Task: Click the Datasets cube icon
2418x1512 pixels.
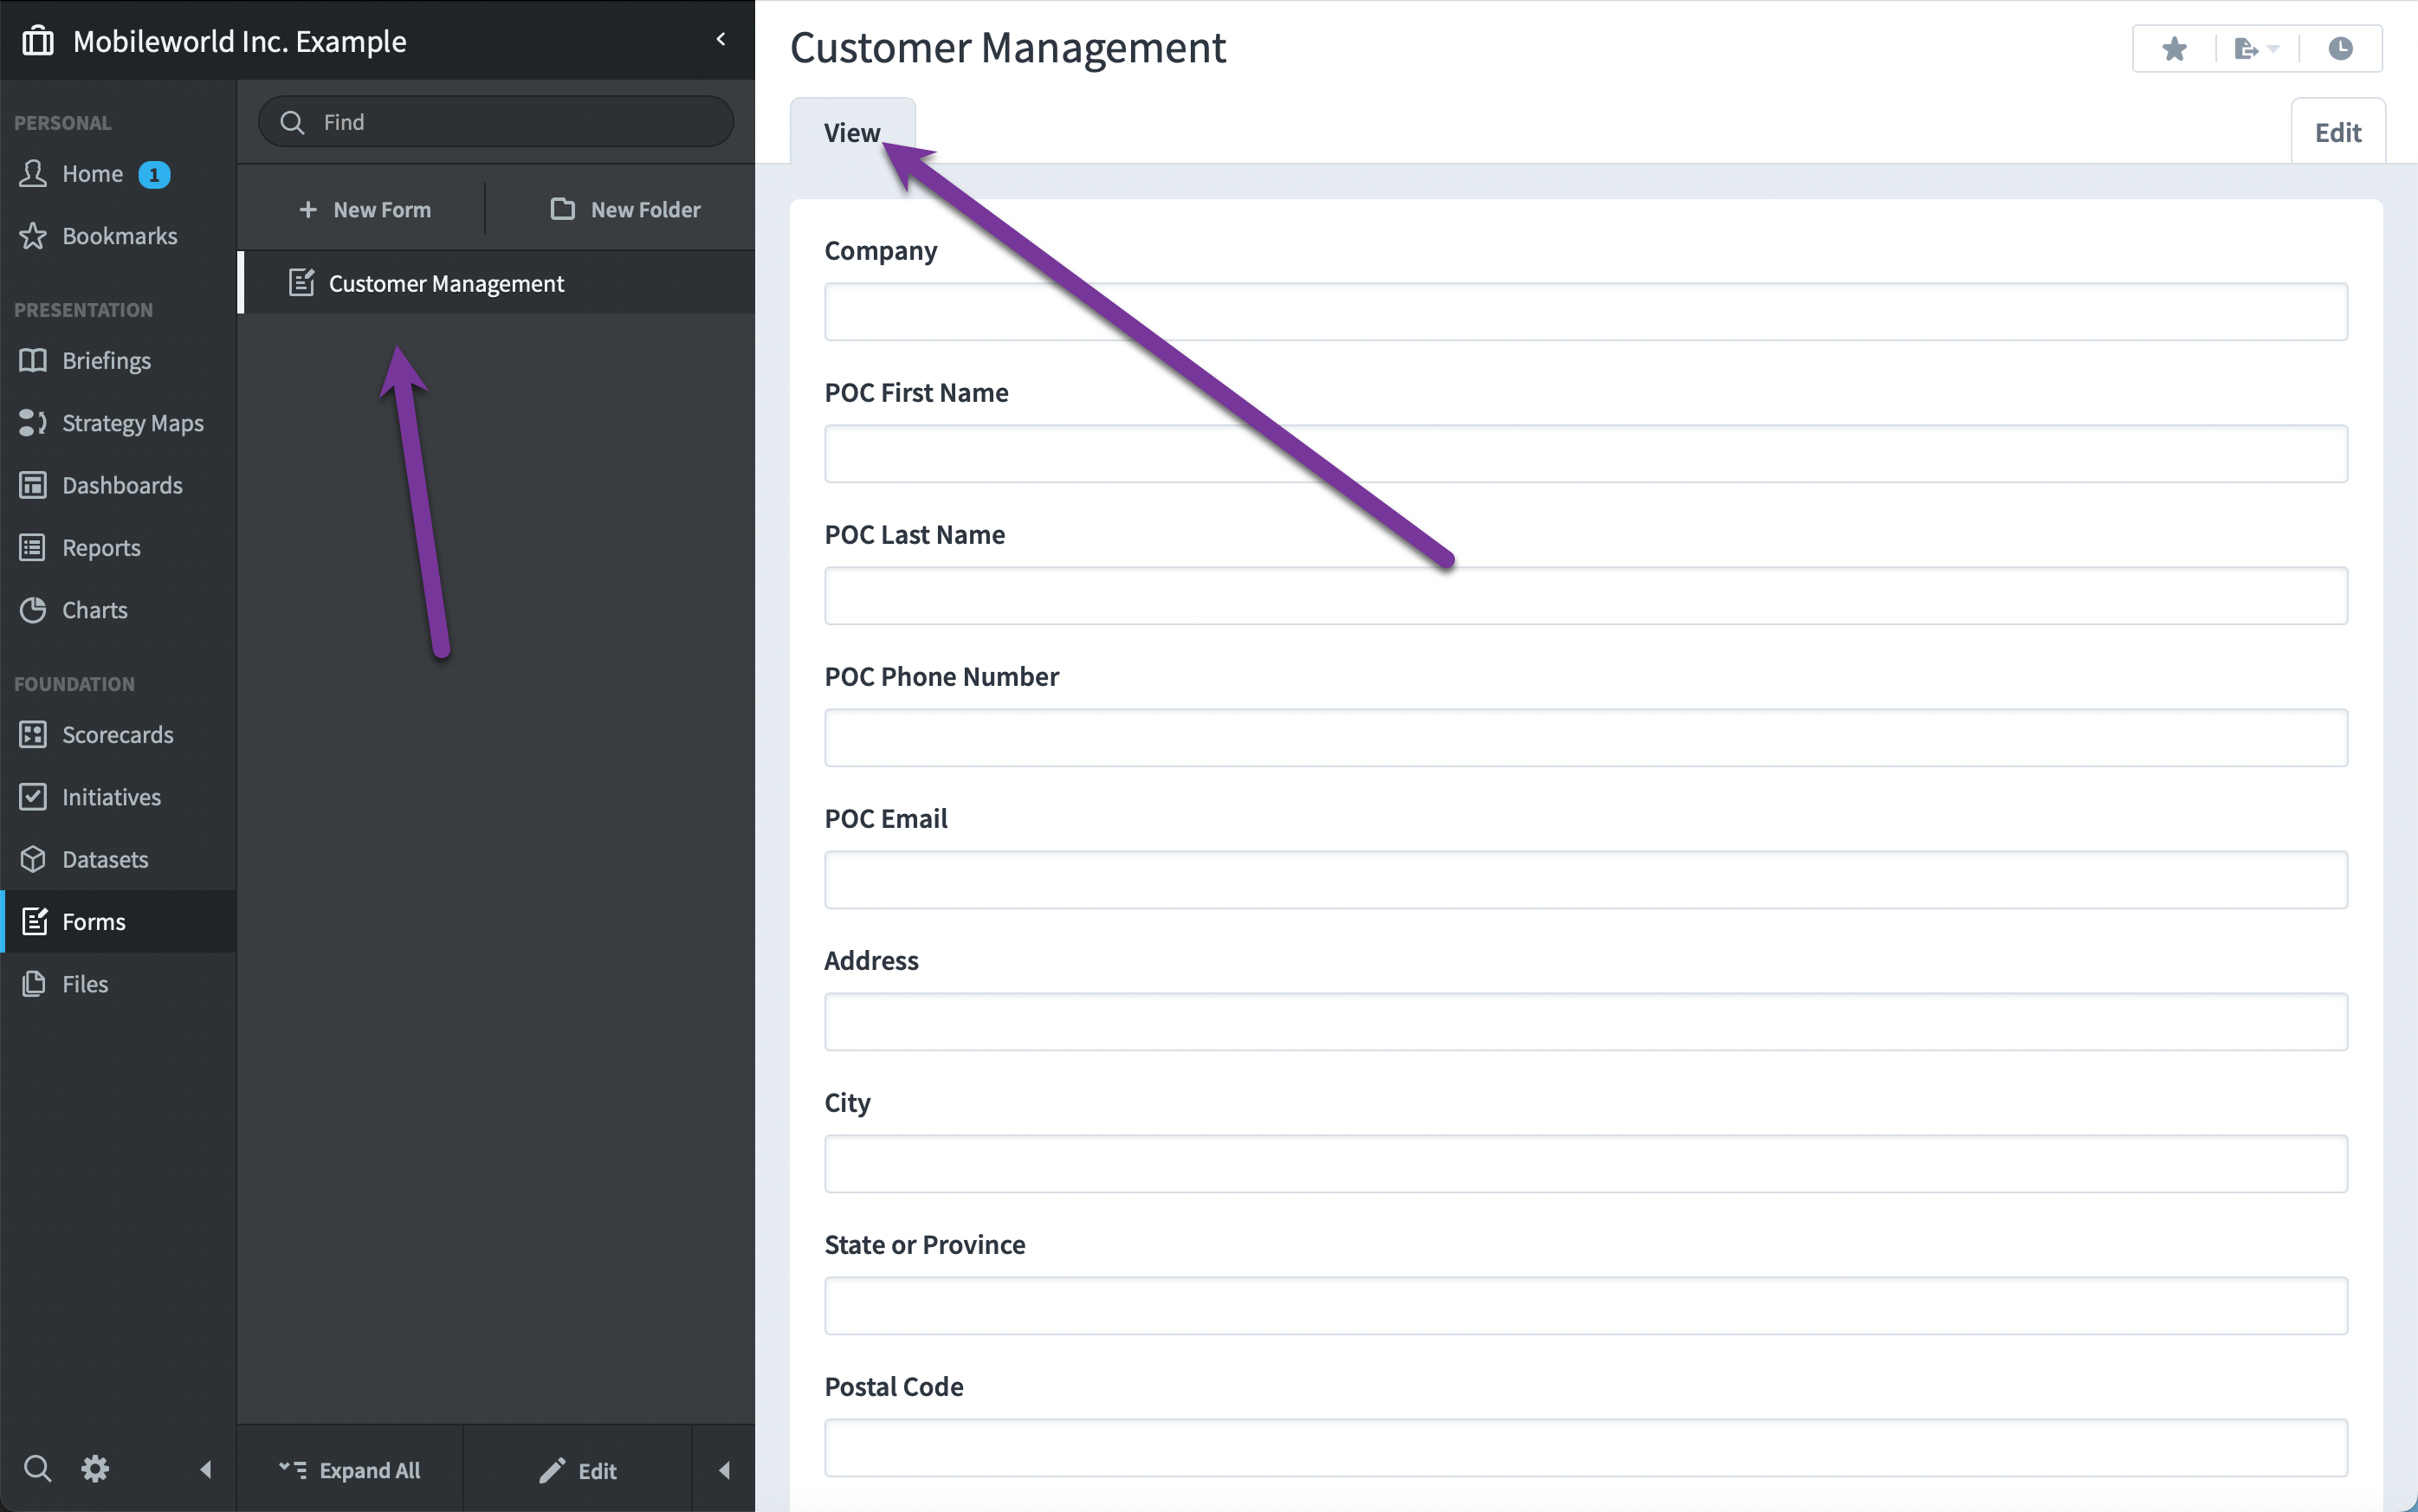Action: [x=33, y=859]
